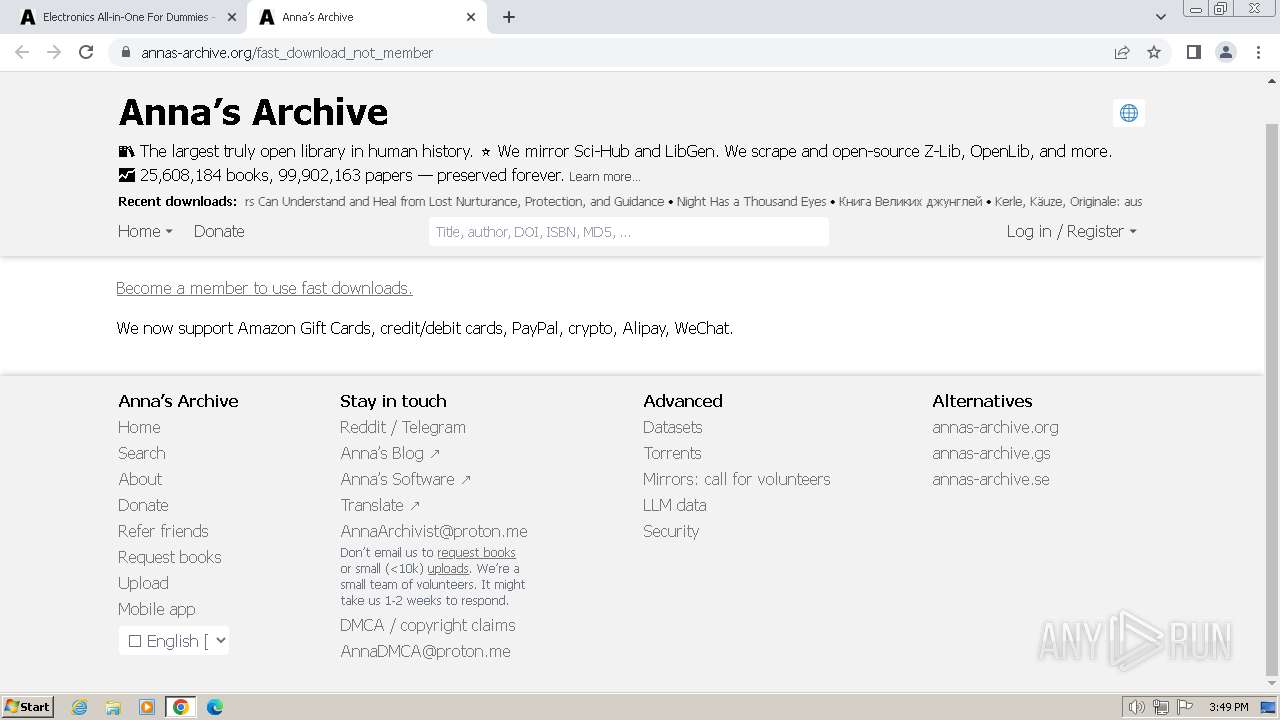
Task: Click the volume speaker tray icon
Action: (1137, 707)
